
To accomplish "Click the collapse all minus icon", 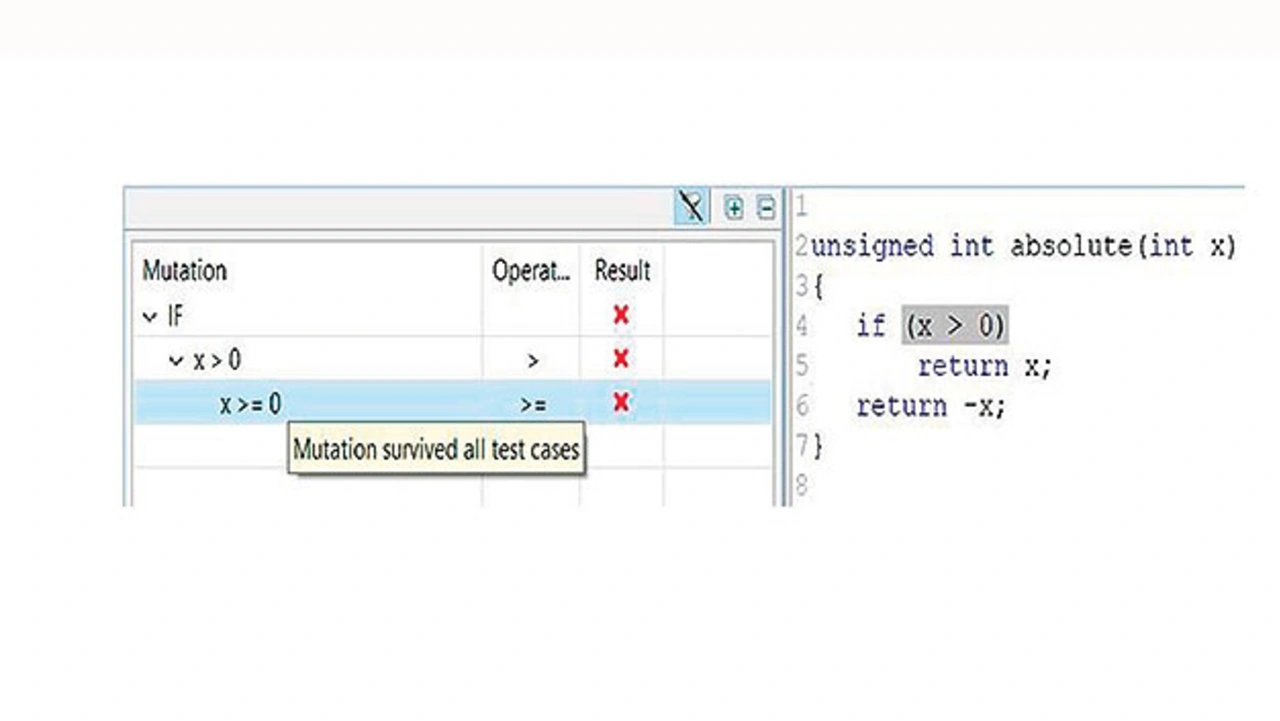I will [x=765, y=208].
